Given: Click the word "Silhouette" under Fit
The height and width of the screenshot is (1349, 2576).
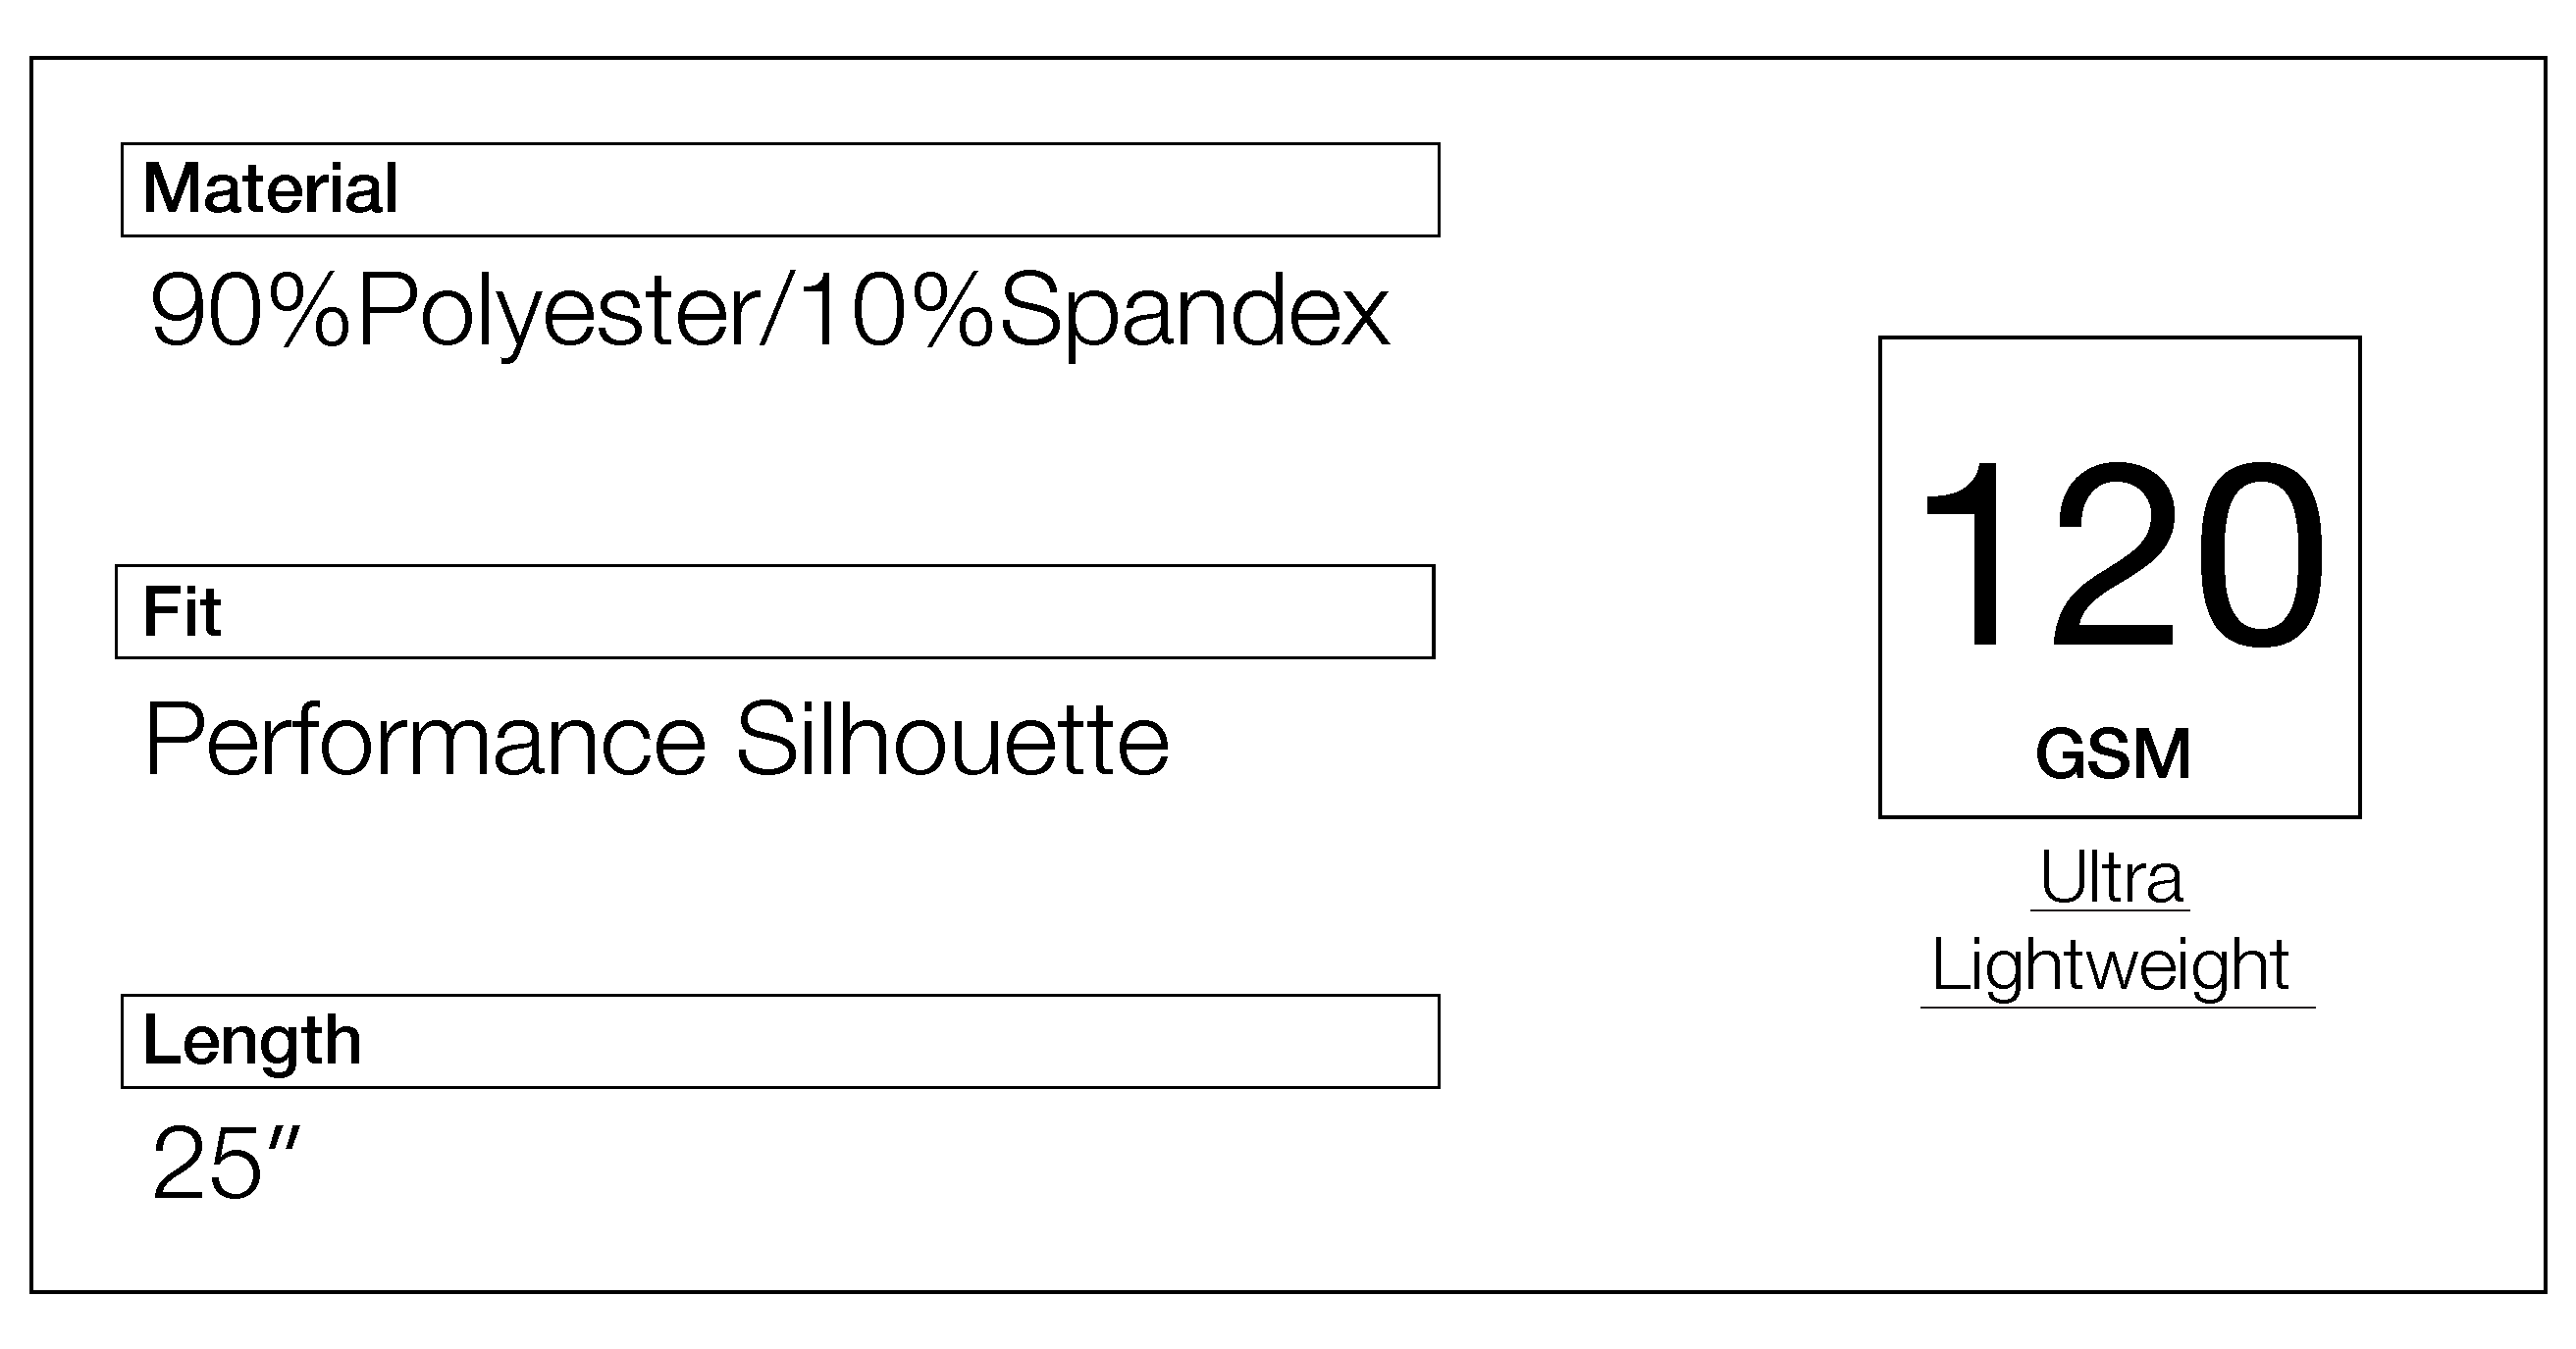Looking at the screenshot, I should [952, 742].
